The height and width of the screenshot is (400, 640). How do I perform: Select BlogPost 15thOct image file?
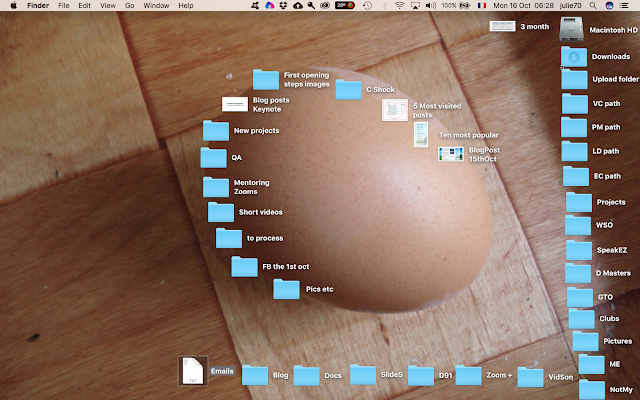pos(451,154)
